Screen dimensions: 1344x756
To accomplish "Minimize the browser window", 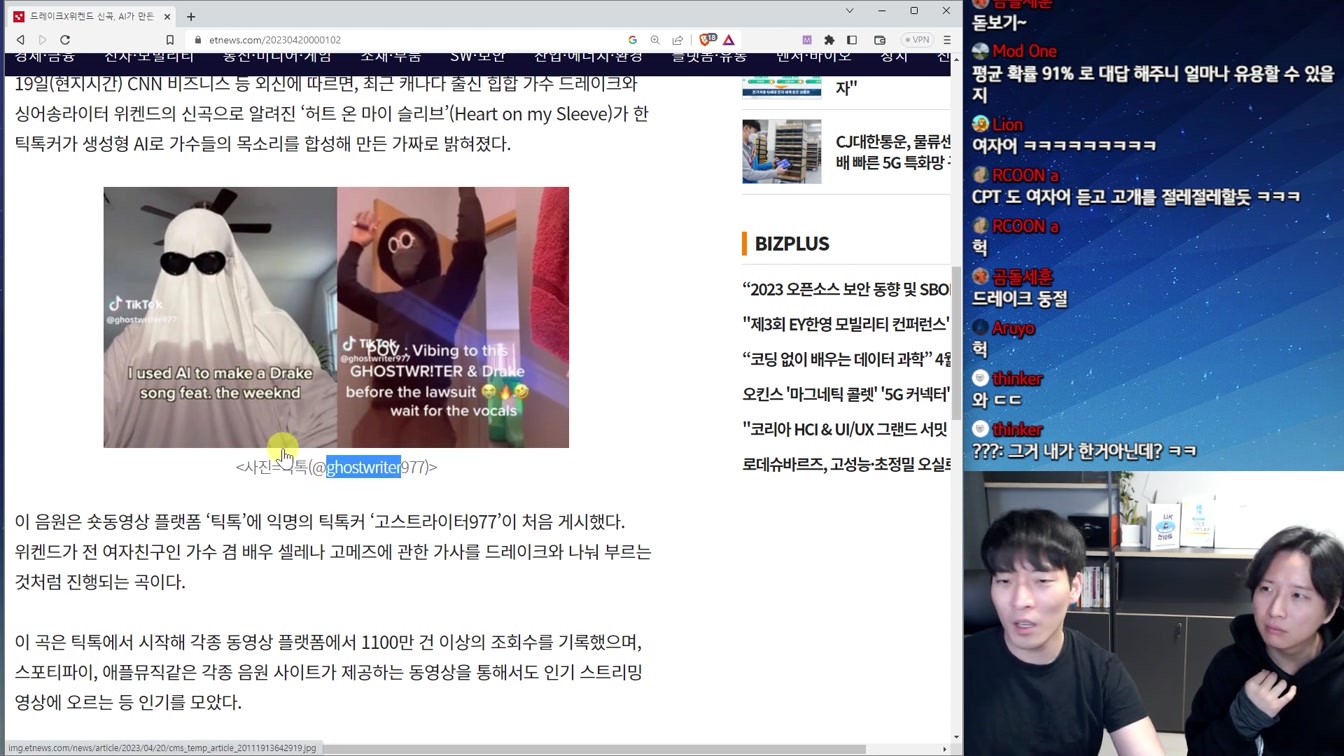I will (881, 11).
